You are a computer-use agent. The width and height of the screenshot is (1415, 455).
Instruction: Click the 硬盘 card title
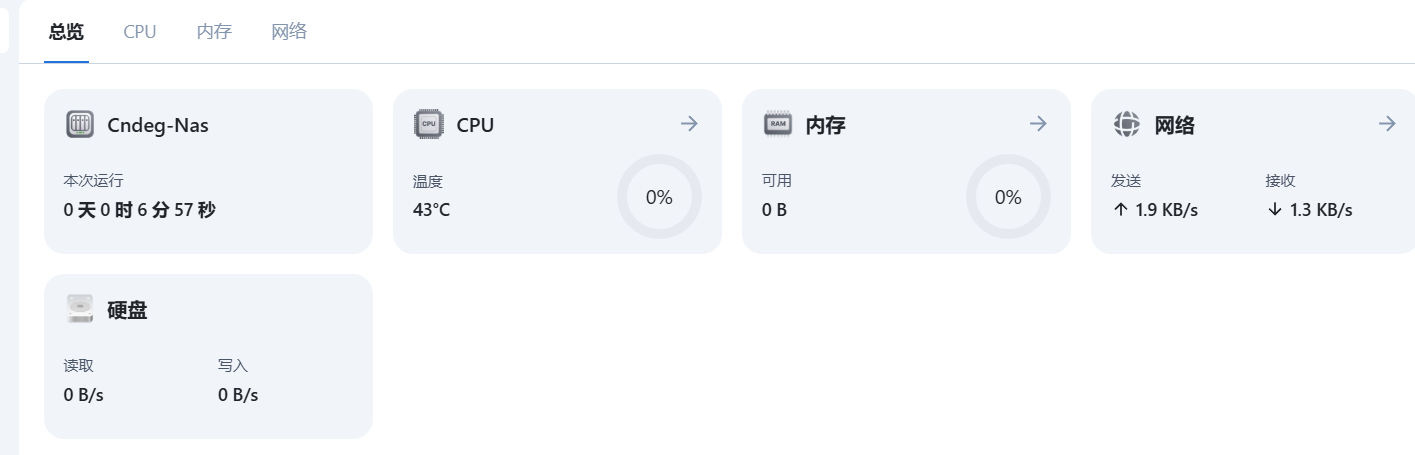(127, 310)
